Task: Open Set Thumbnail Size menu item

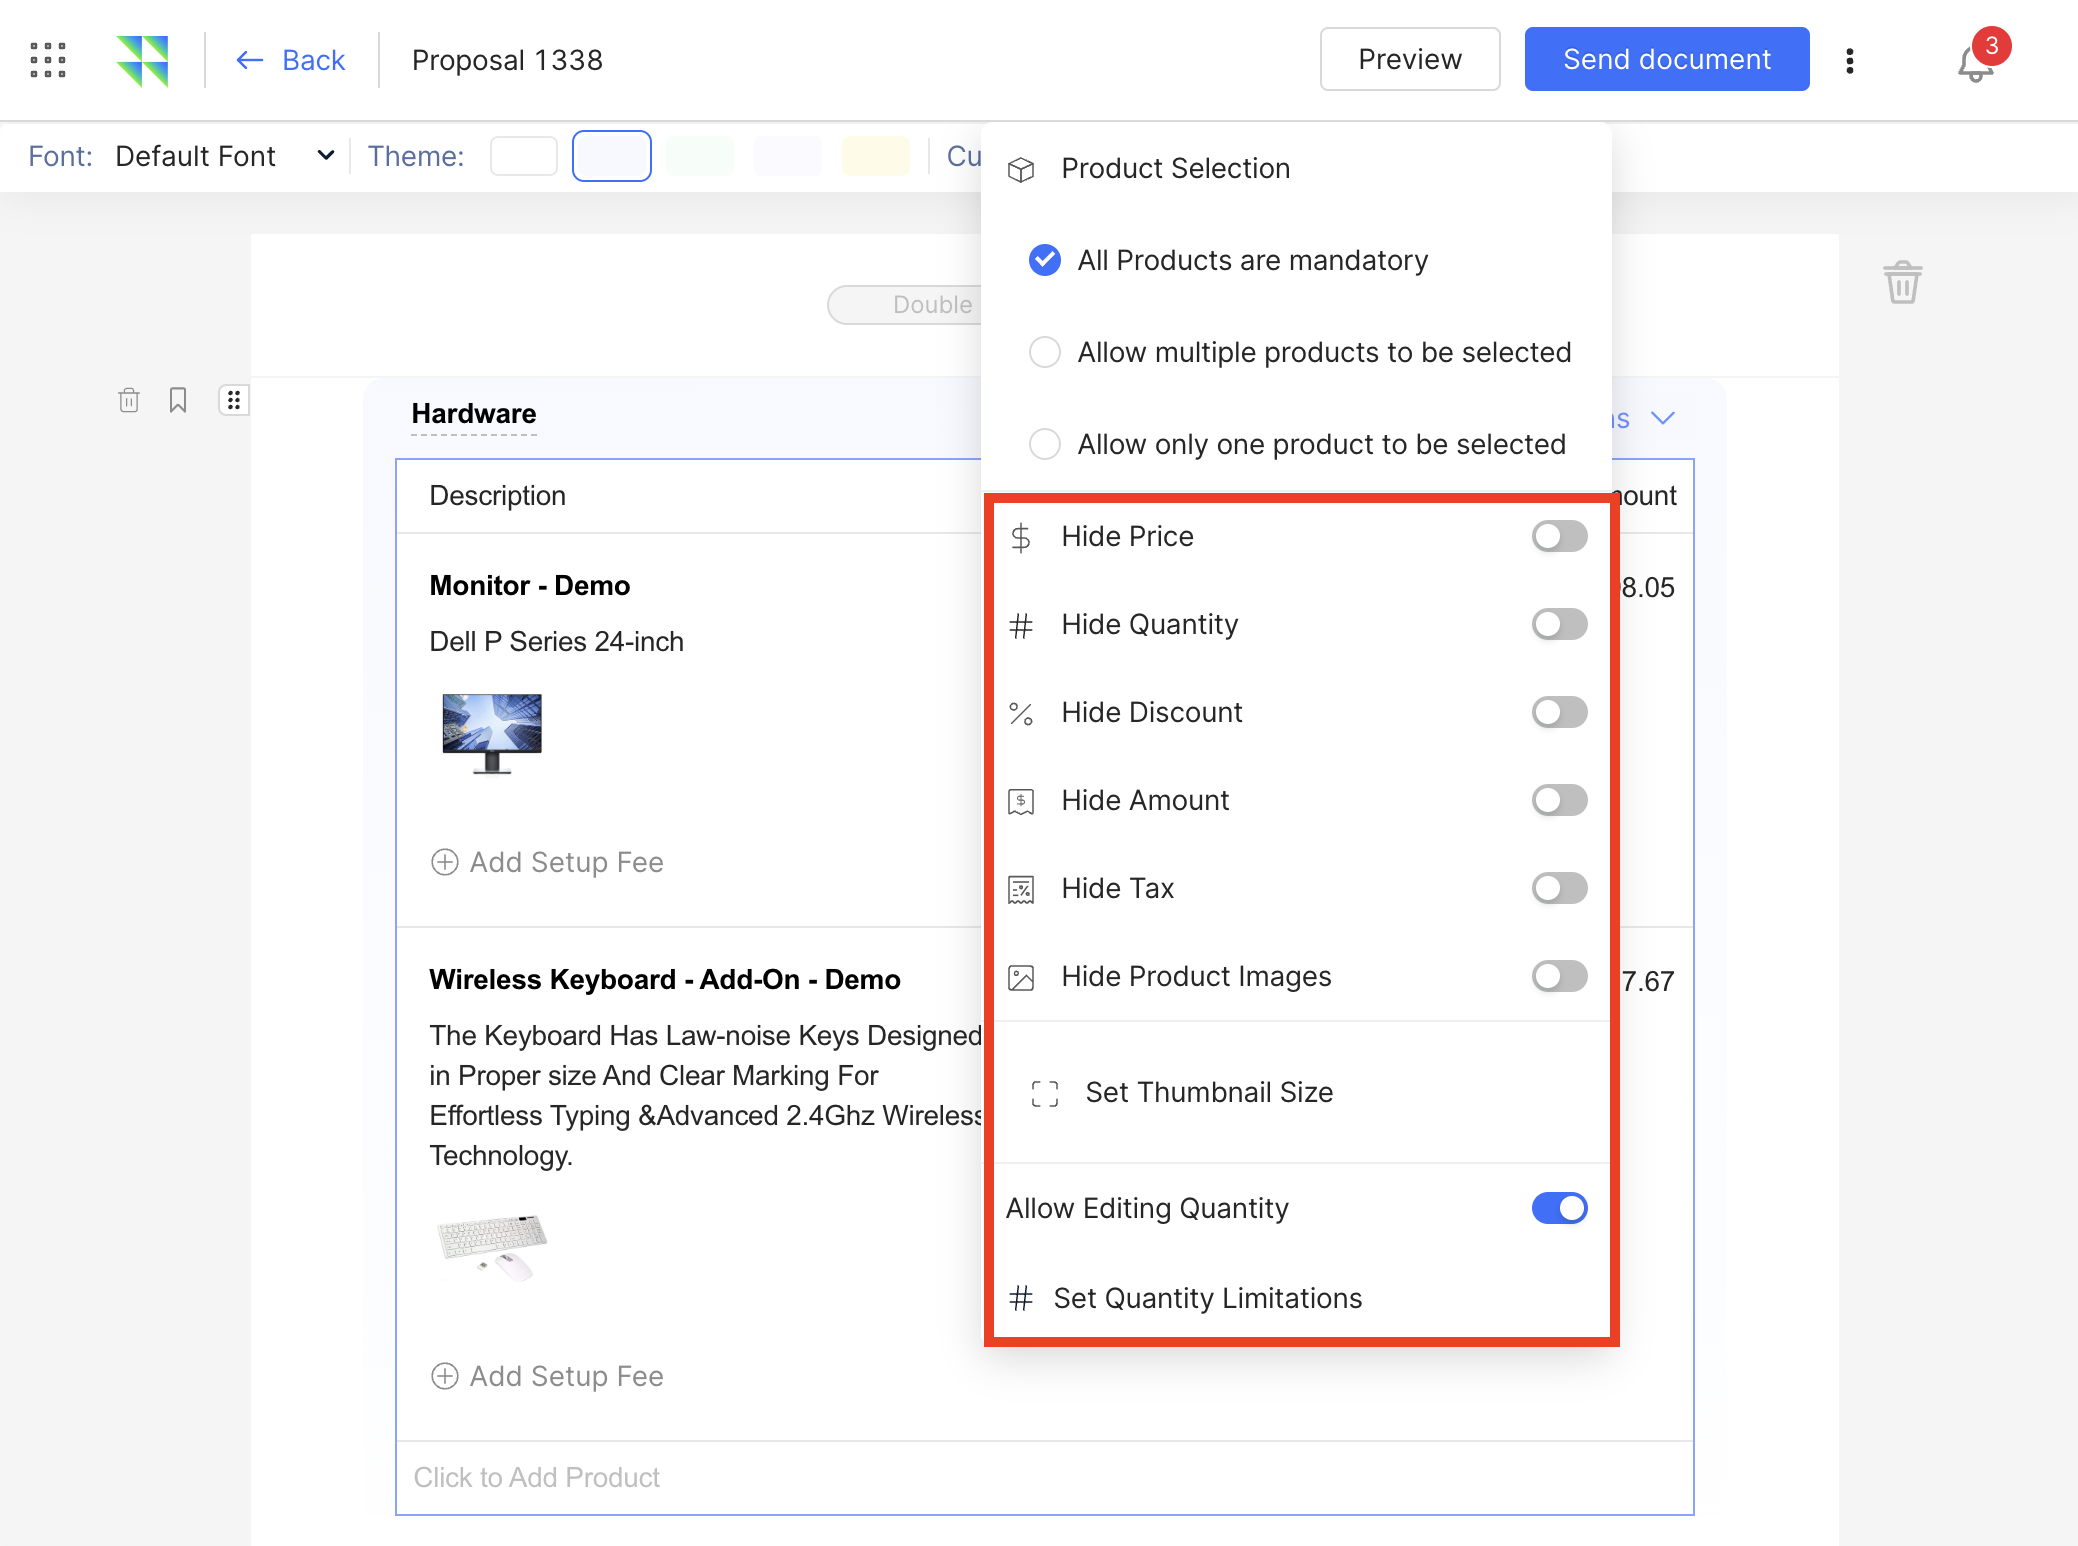Action: [1208, 1092]
